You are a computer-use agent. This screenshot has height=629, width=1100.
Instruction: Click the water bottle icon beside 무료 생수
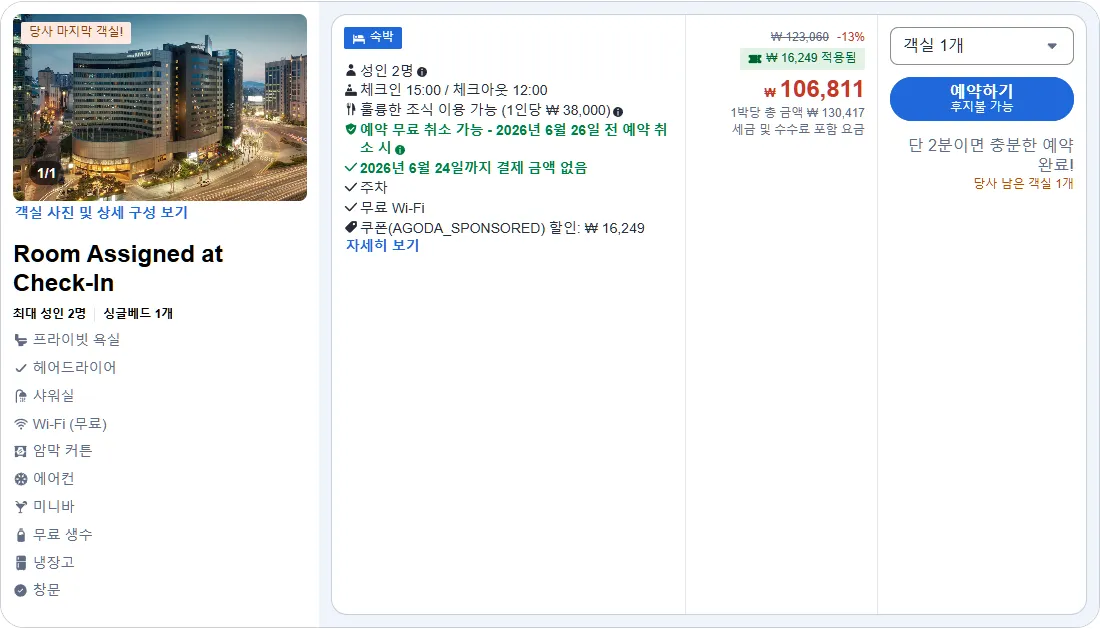point(21,535)
